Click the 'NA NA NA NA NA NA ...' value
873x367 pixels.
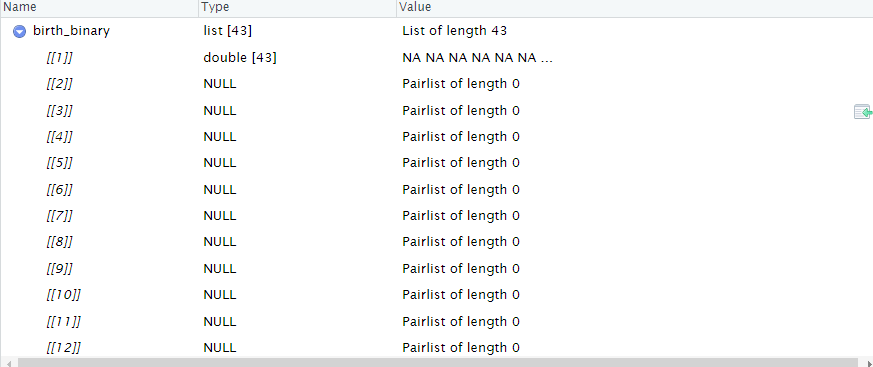[477, 58]
